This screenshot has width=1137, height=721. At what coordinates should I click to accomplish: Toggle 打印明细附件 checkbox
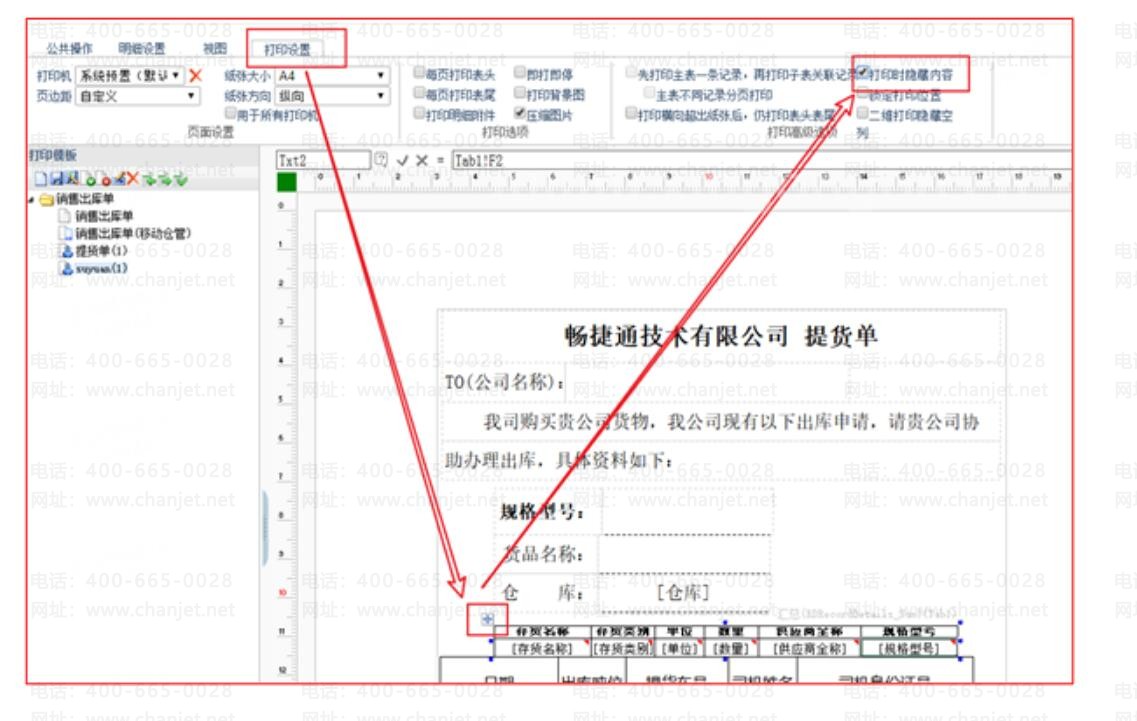(419, 113)
